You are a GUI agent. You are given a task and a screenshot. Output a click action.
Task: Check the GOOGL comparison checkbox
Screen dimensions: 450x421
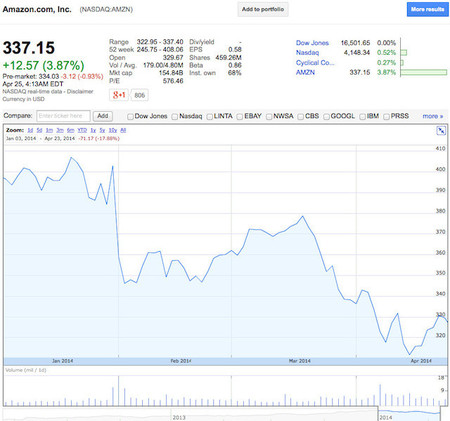point(326,116)
